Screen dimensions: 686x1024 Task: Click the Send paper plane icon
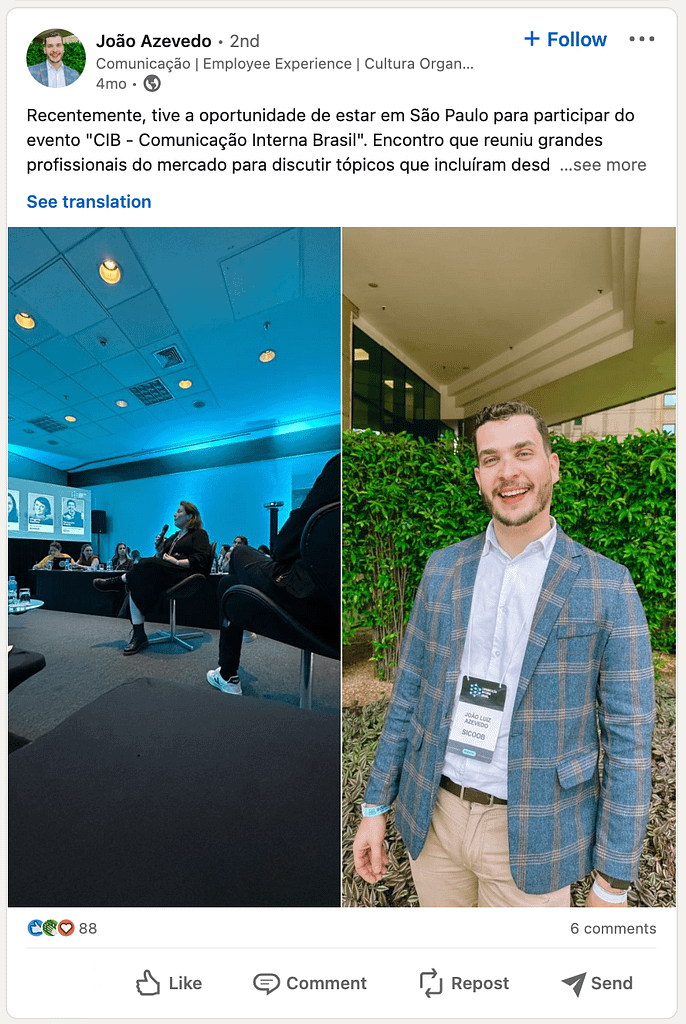coord(574,983)
